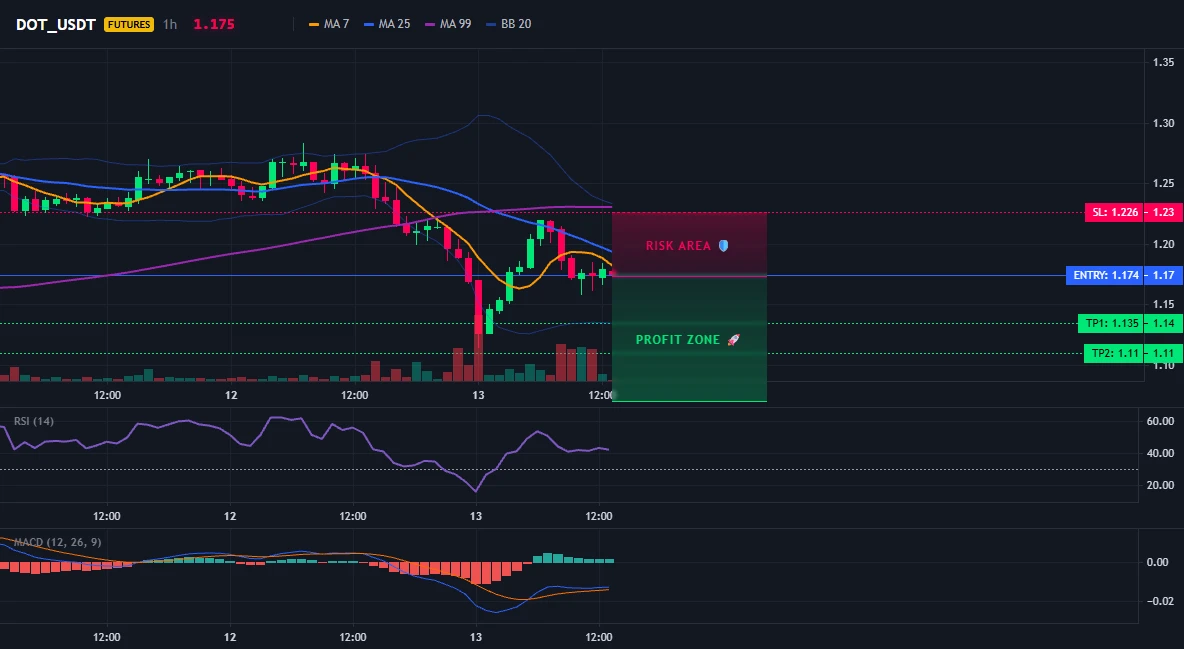Click the orange MA 7 legend marker
The height and width of the screenshot is (649, 1184).
(x=314, y=24)
